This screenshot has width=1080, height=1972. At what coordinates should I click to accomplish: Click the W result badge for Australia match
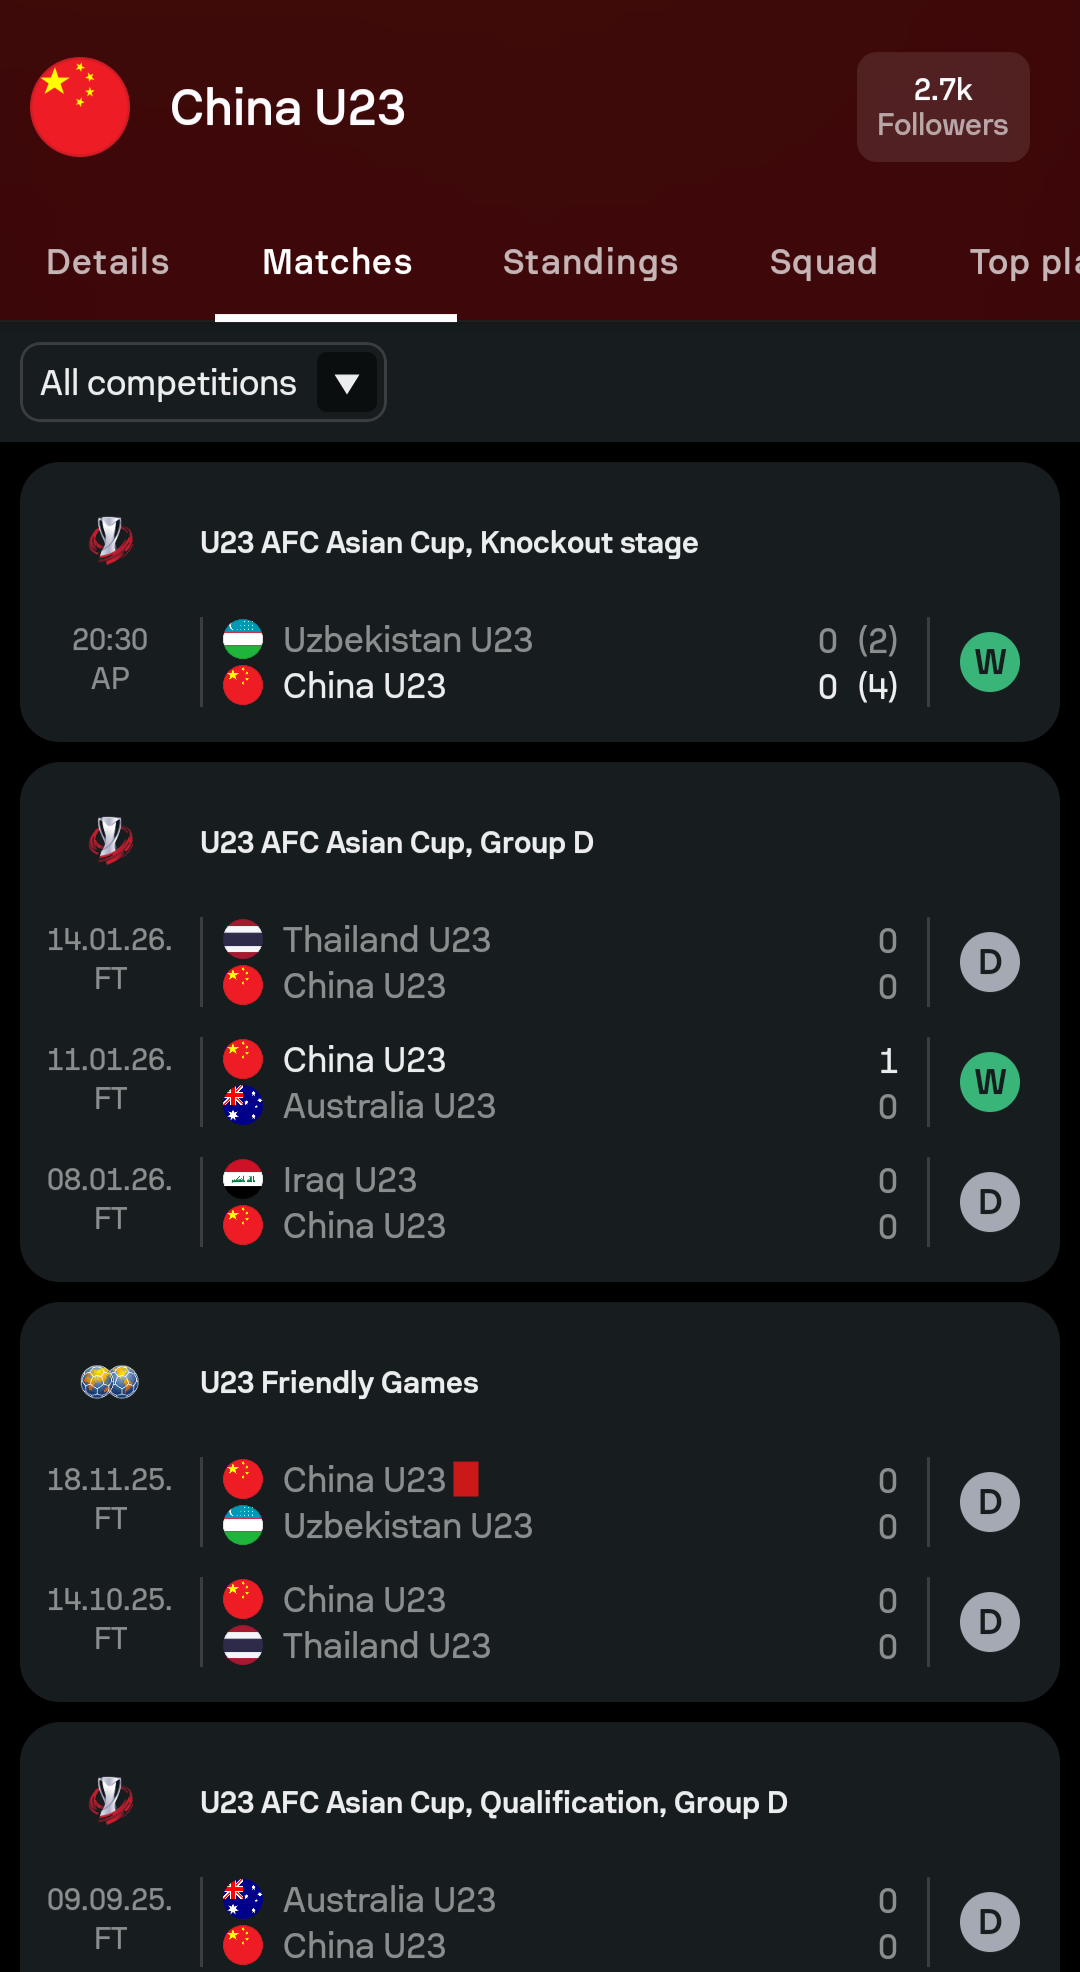pos(989,1082)
